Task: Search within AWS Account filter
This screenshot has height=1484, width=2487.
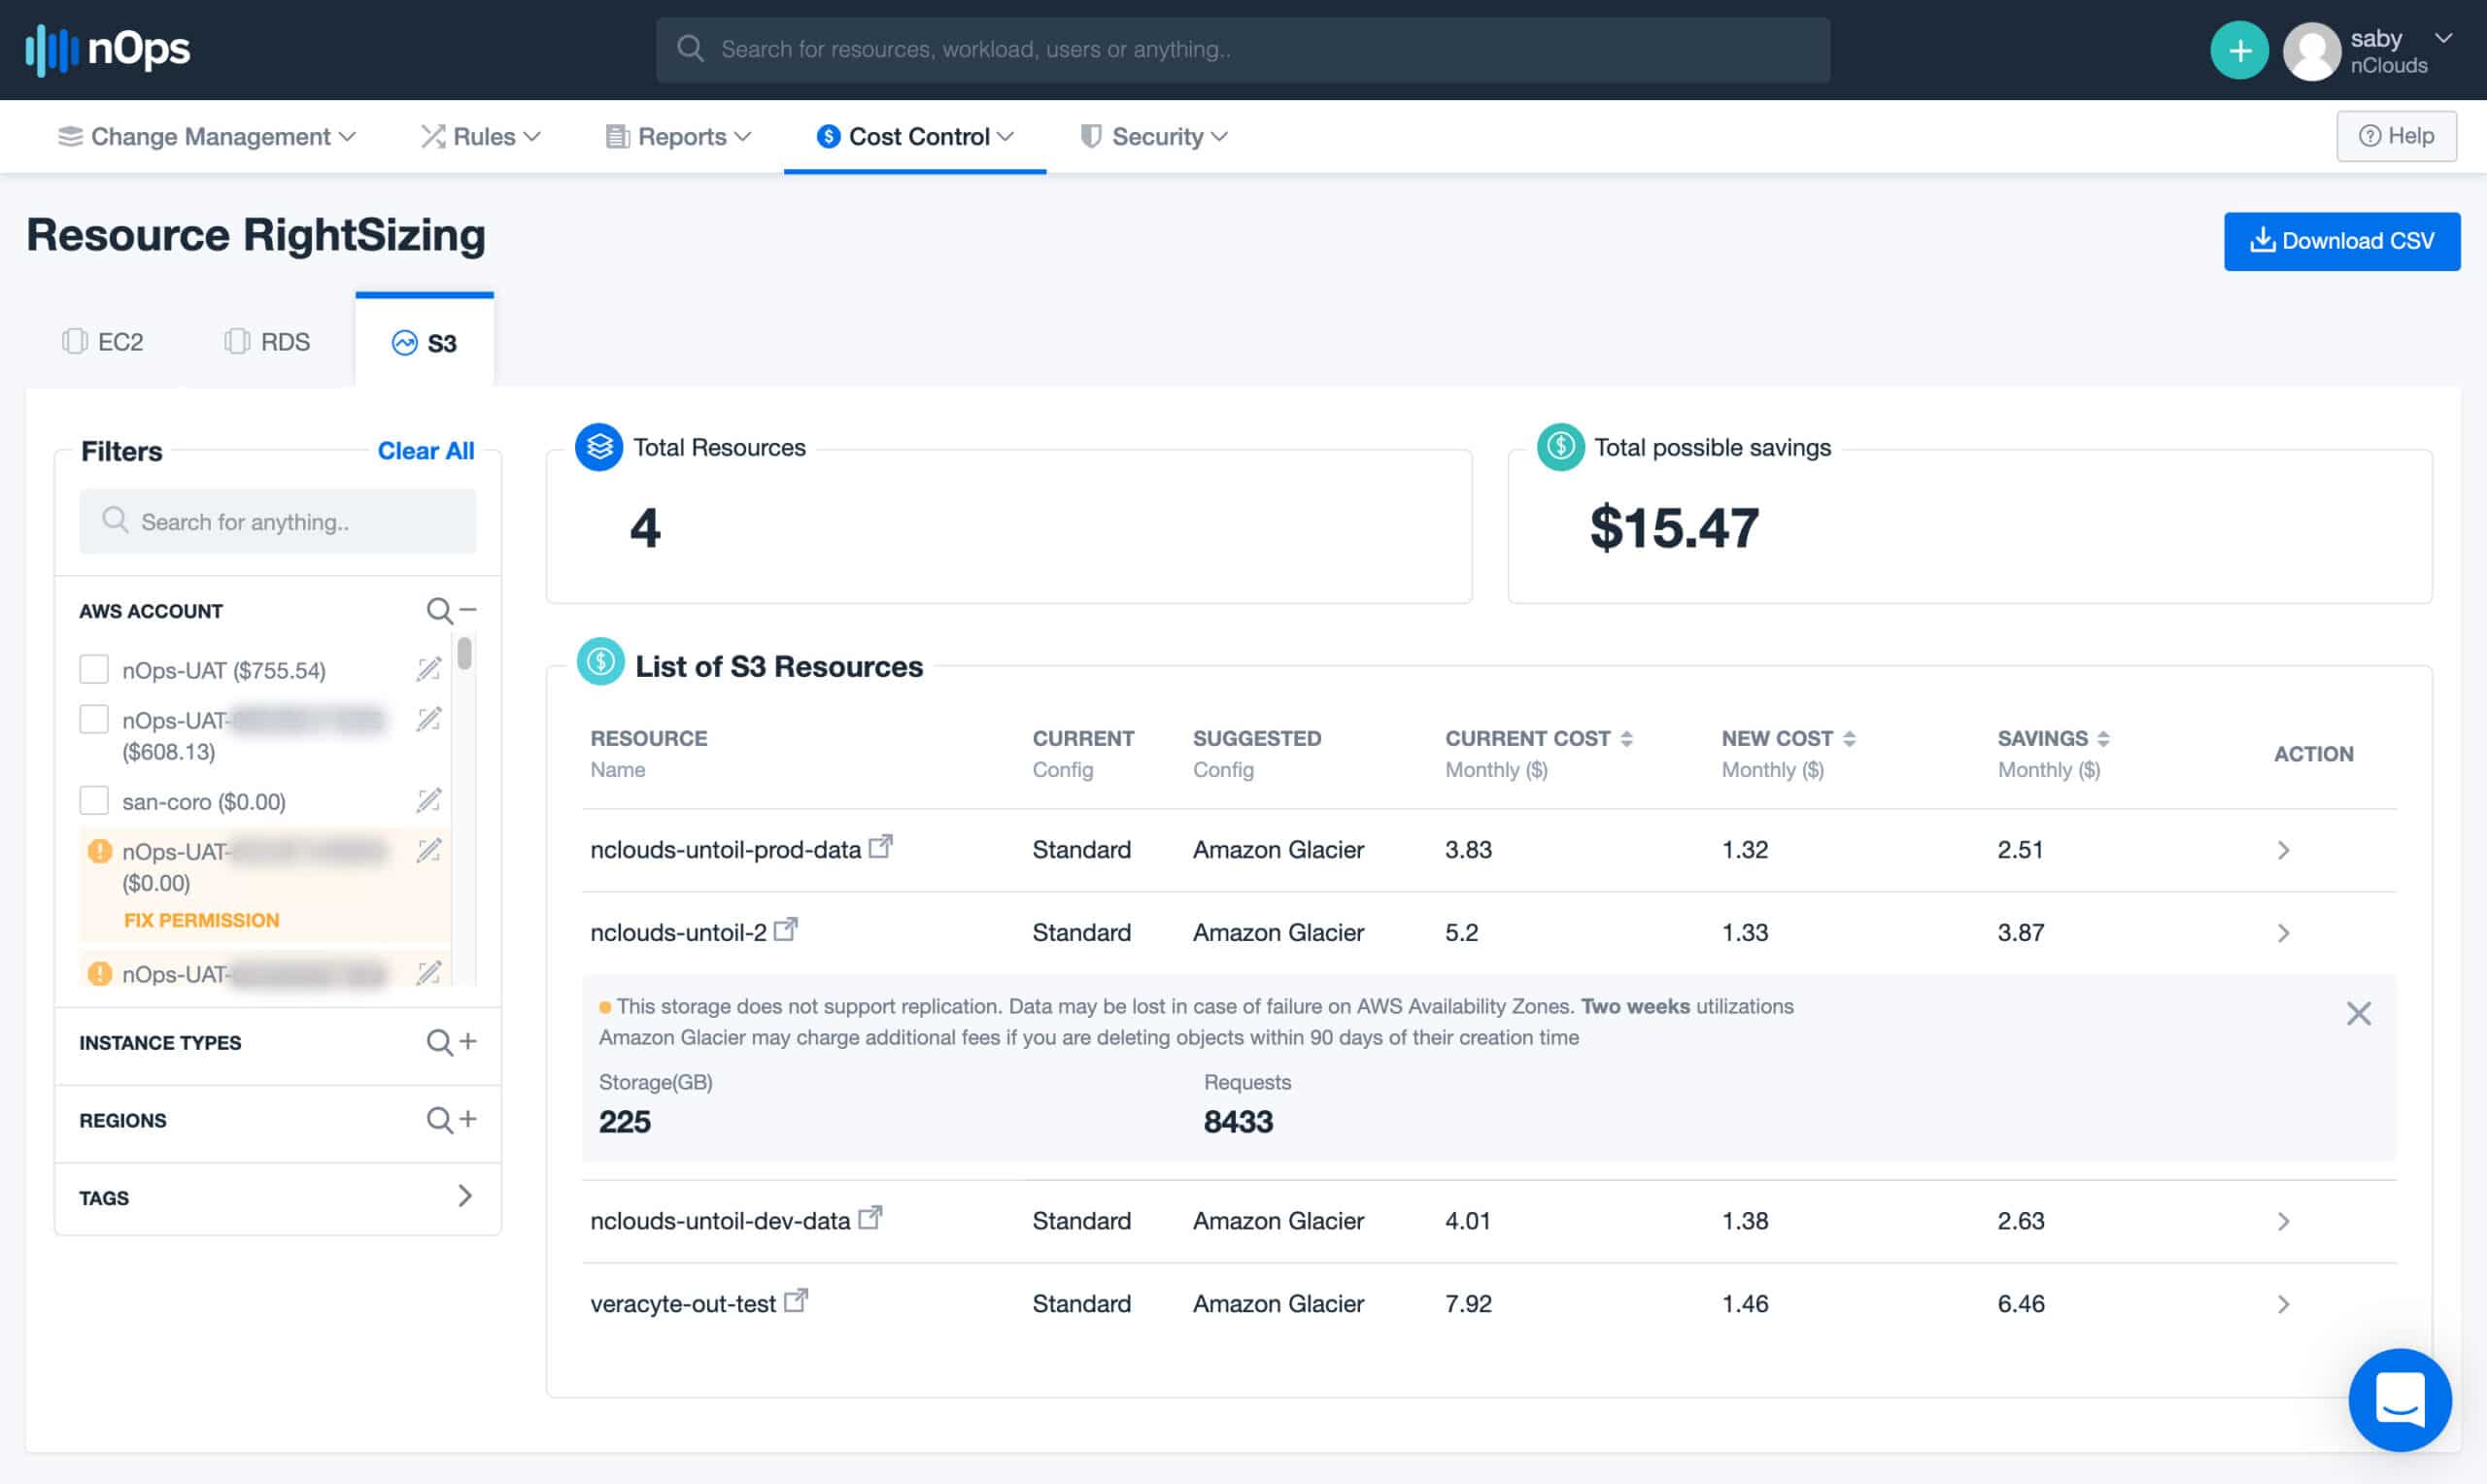Action: pyautogui.click(x=439, y=610)
